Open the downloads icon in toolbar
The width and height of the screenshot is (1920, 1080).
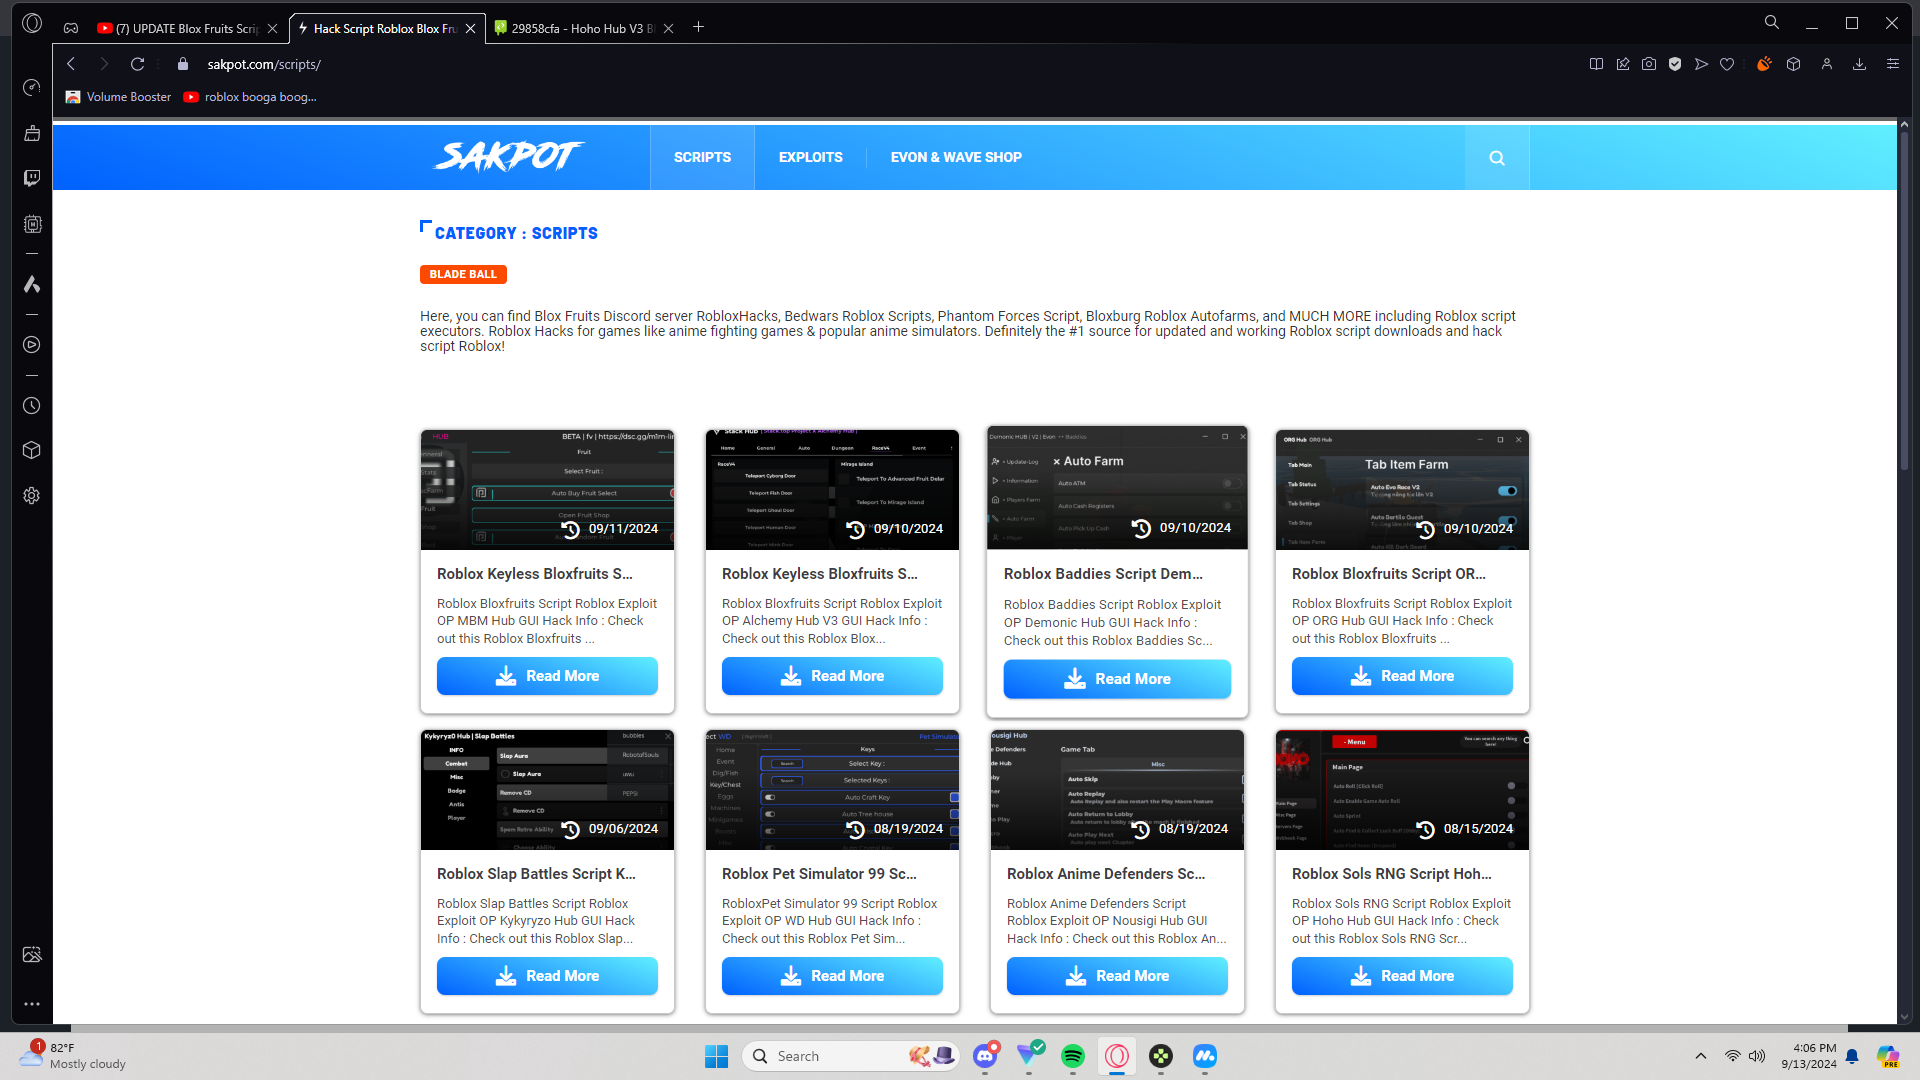[x=1860, y=64]
